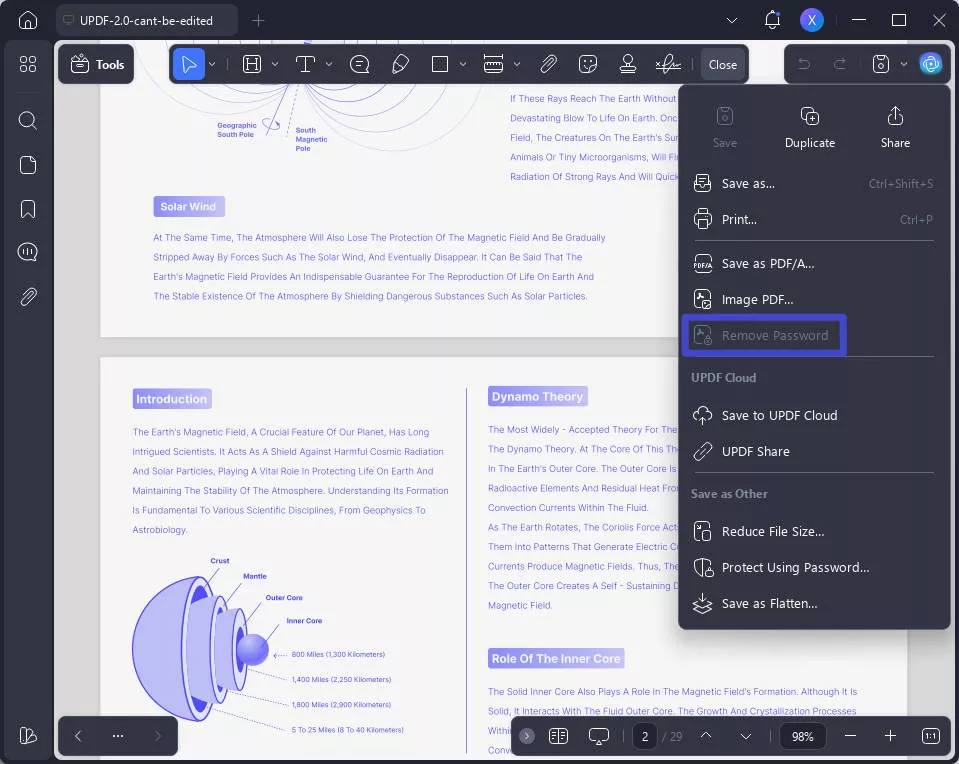The image size is (959, 764).
Task: Expand the save options dropdown arrow
Action: click(904, 64)
